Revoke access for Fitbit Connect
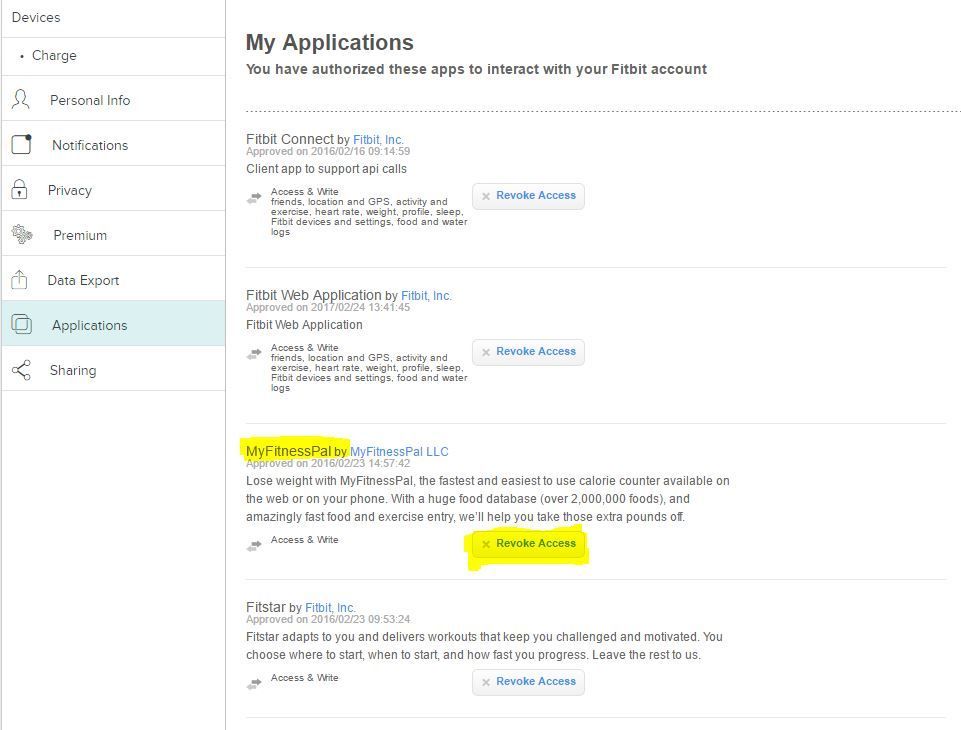961x730 pixels. point(528,196)
